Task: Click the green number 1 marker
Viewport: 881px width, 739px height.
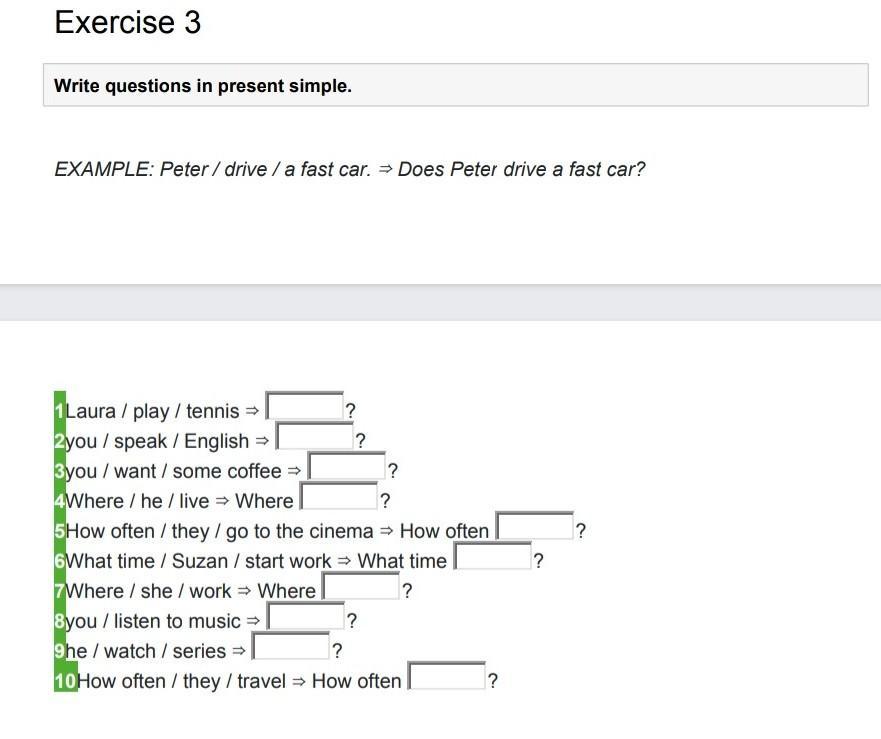Action: (x=60, y=411)
